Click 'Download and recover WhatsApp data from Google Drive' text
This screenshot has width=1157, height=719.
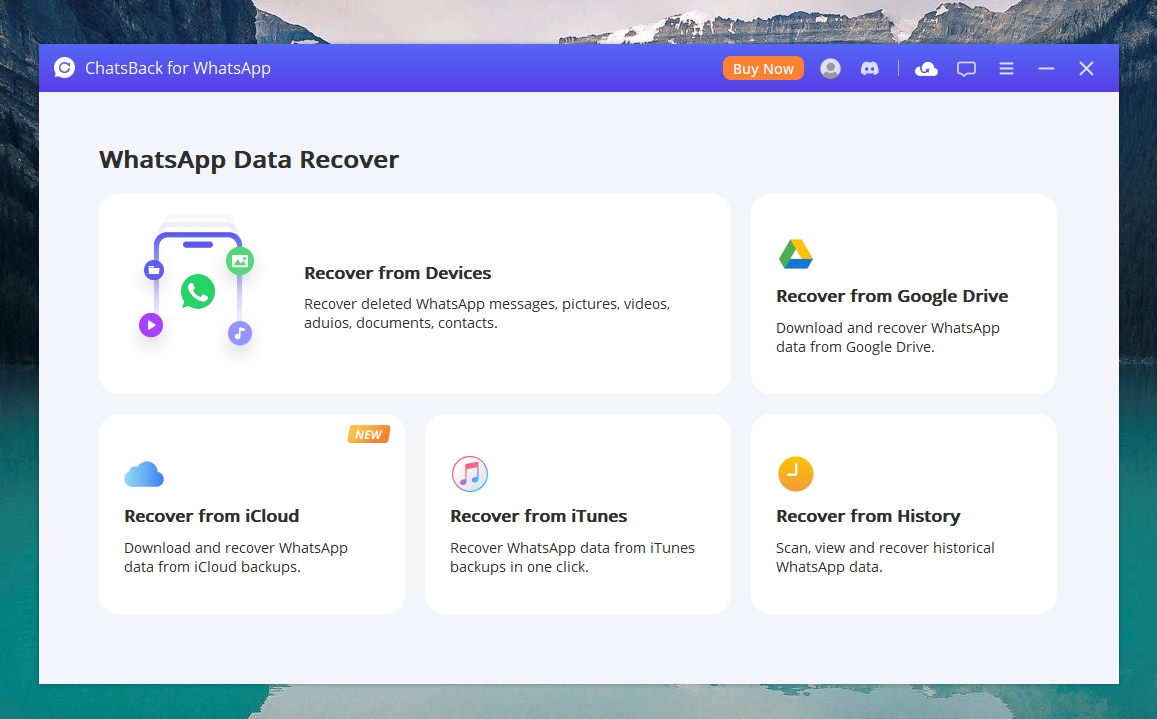[888, 337]
